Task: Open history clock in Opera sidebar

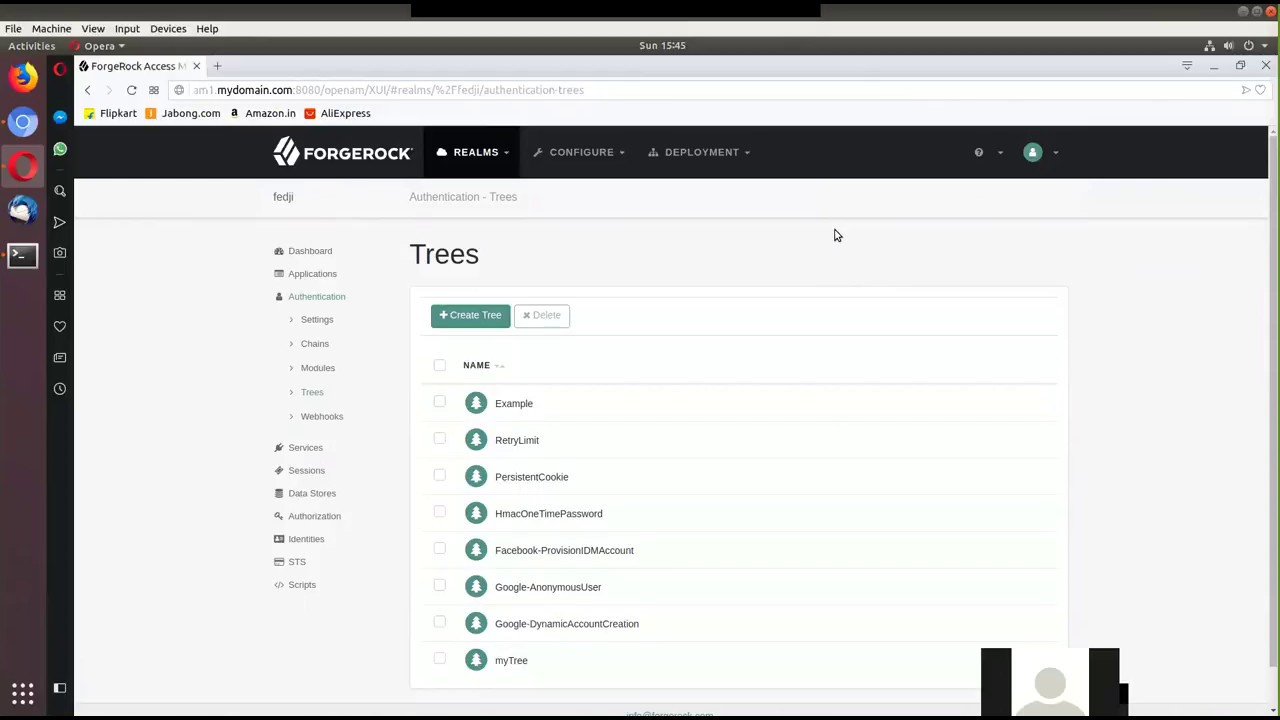Action: (x=60, y=389)
